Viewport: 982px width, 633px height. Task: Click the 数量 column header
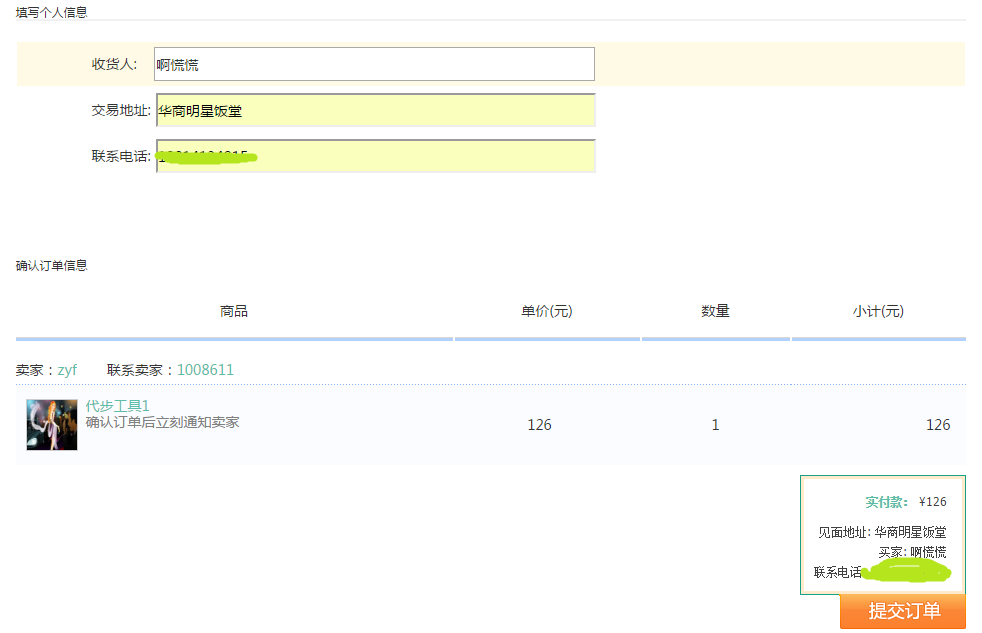tap(715, 311)
